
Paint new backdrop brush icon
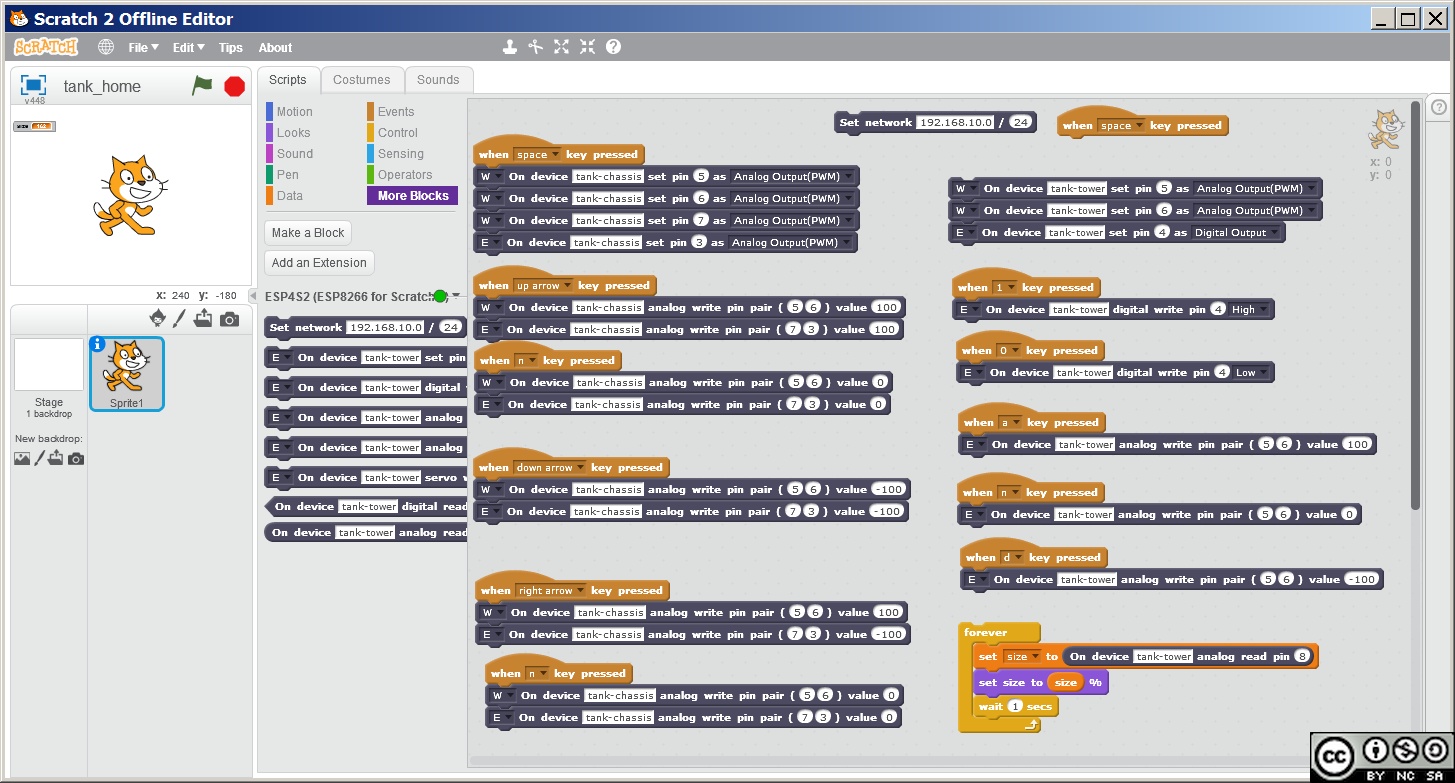point(40,458)
